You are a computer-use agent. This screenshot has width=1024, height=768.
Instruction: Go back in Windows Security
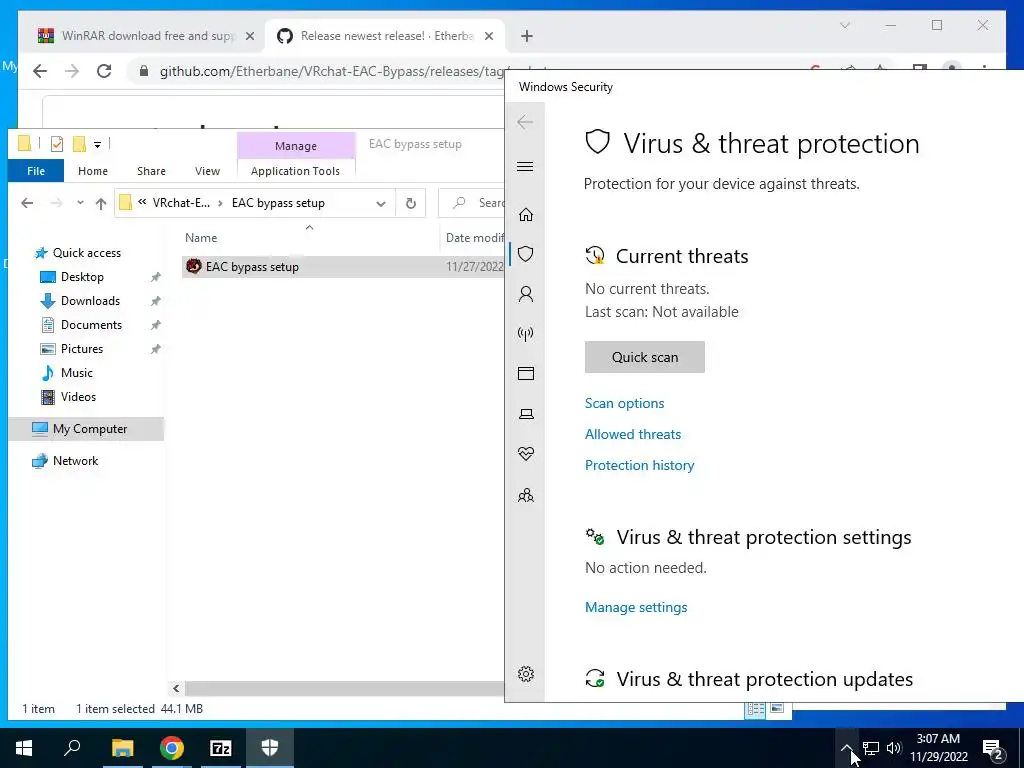525,122
